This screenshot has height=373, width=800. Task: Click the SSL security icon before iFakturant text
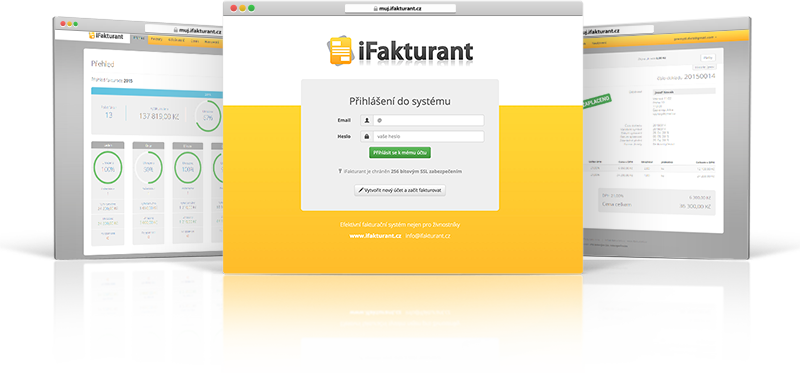pos(340,172)
